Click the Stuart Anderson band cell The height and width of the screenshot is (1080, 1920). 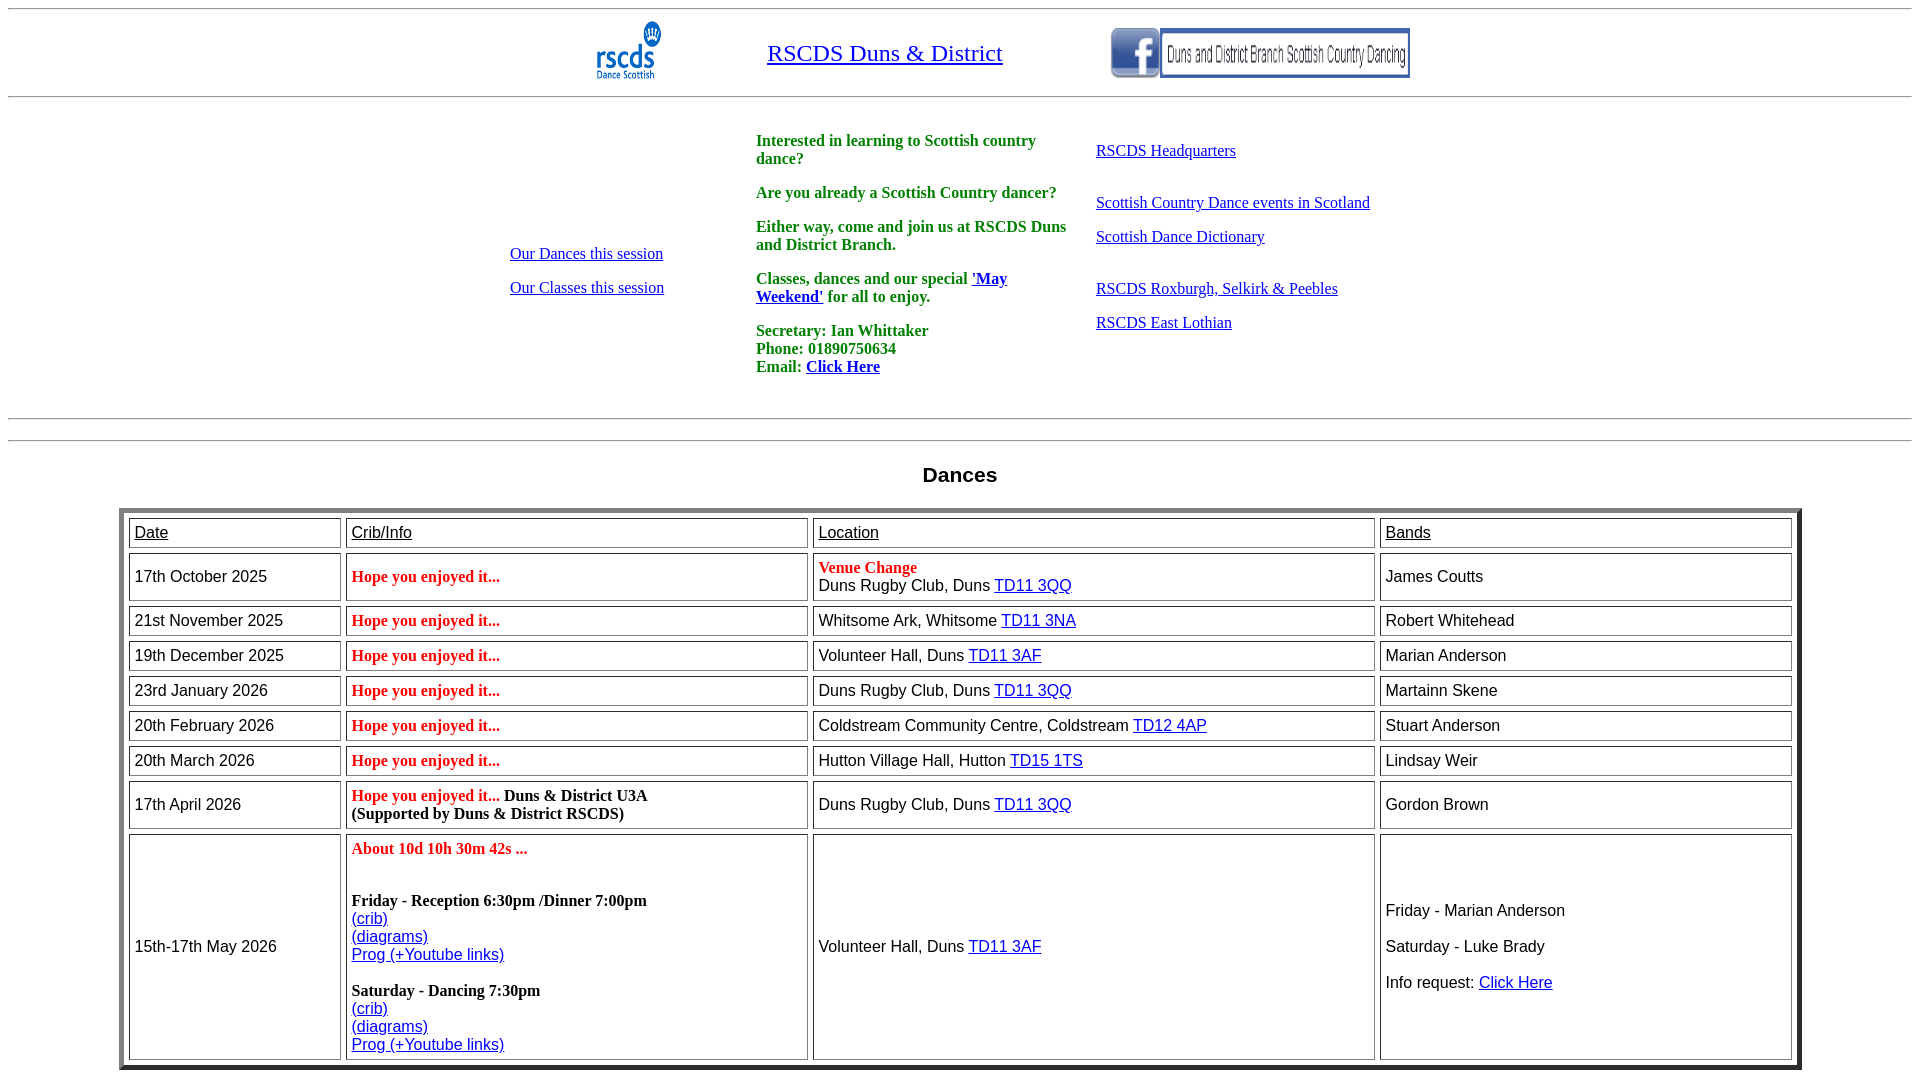click(1586, 726)
